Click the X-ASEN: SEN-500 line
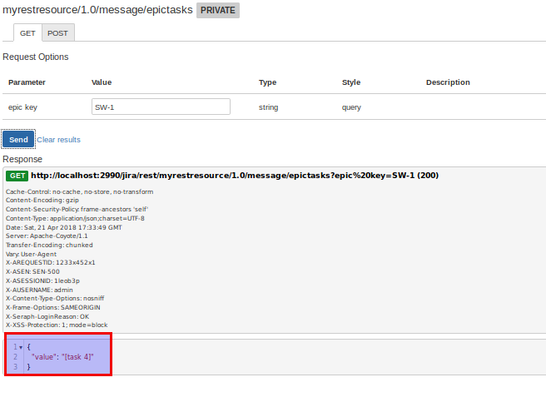The height and width of the screenshot is (402, 546). click(32, 272)
